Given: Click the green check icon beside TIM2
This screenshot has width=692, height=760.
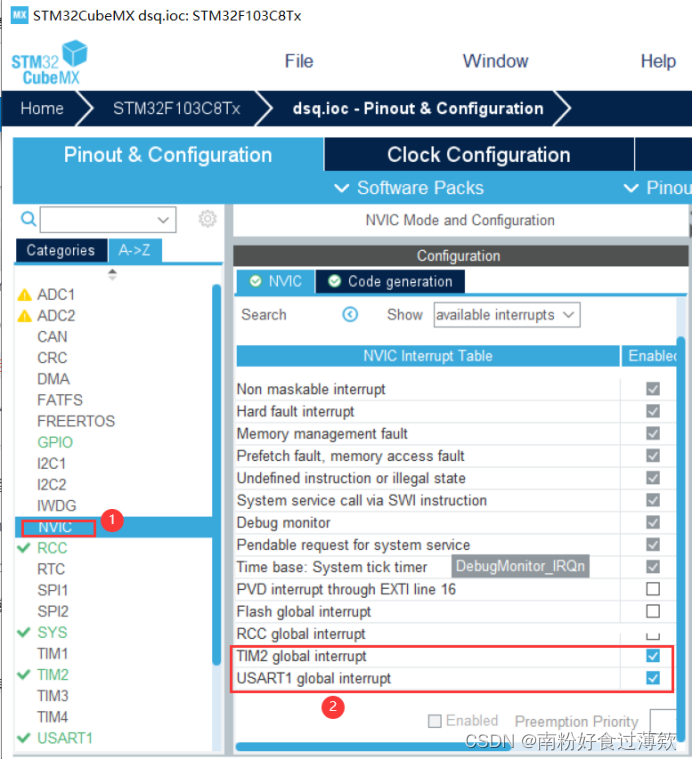Looking at the screenshot, I should pos(24,674).
